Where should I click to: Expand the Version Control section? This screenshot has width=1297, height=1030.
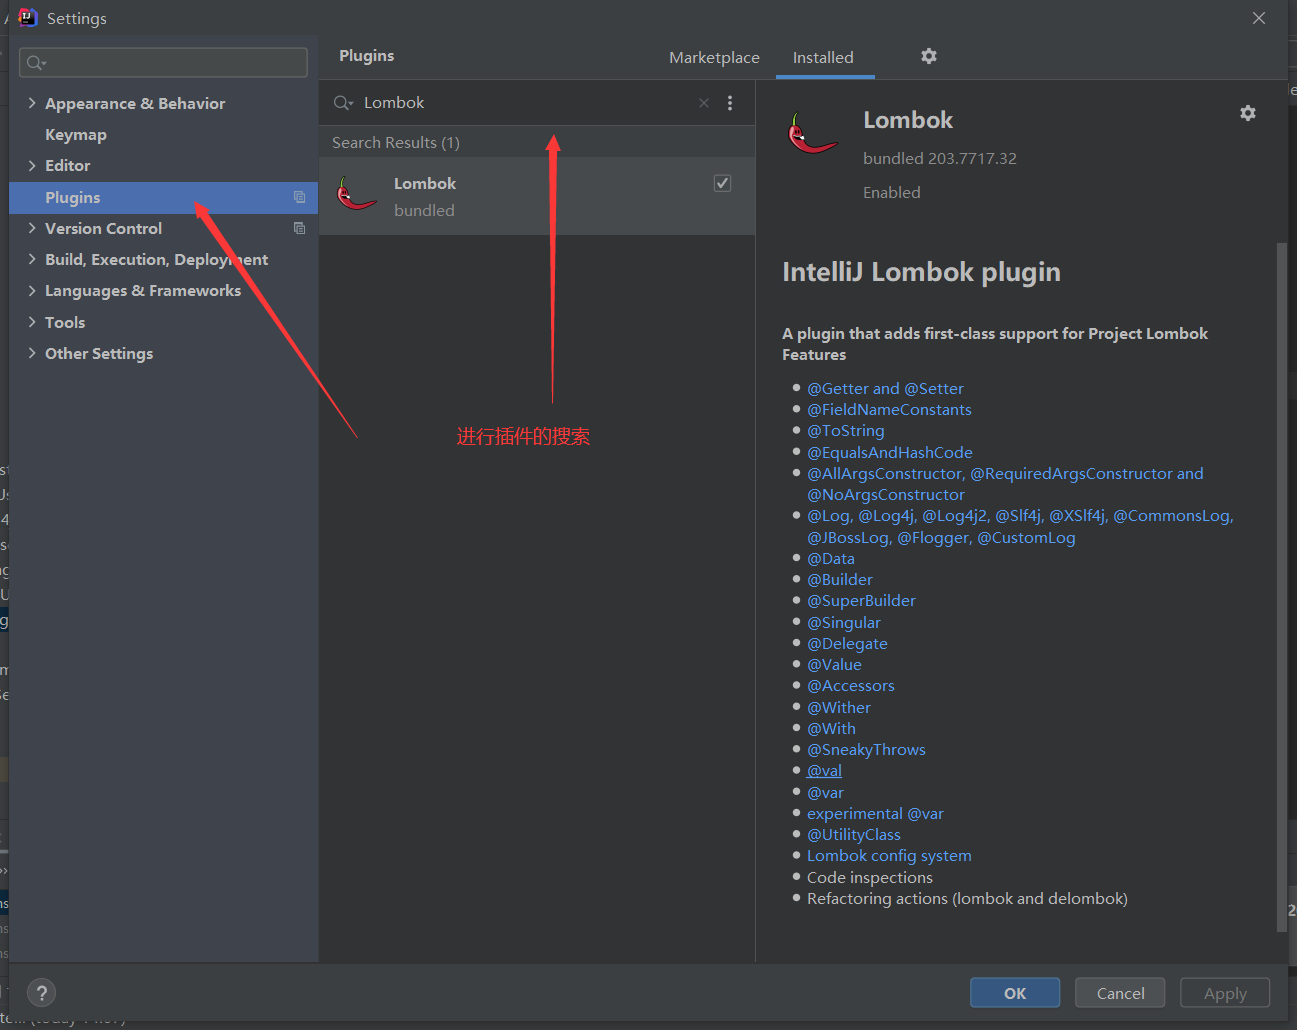click(32, 228)
